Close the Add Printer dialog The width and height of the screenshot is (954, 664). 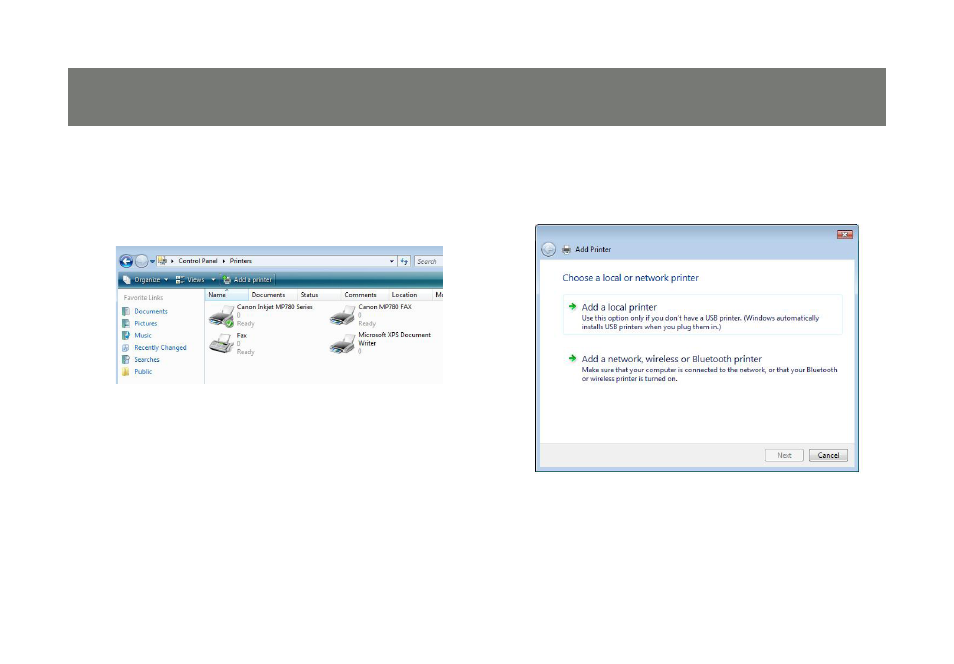click(844, 234)
